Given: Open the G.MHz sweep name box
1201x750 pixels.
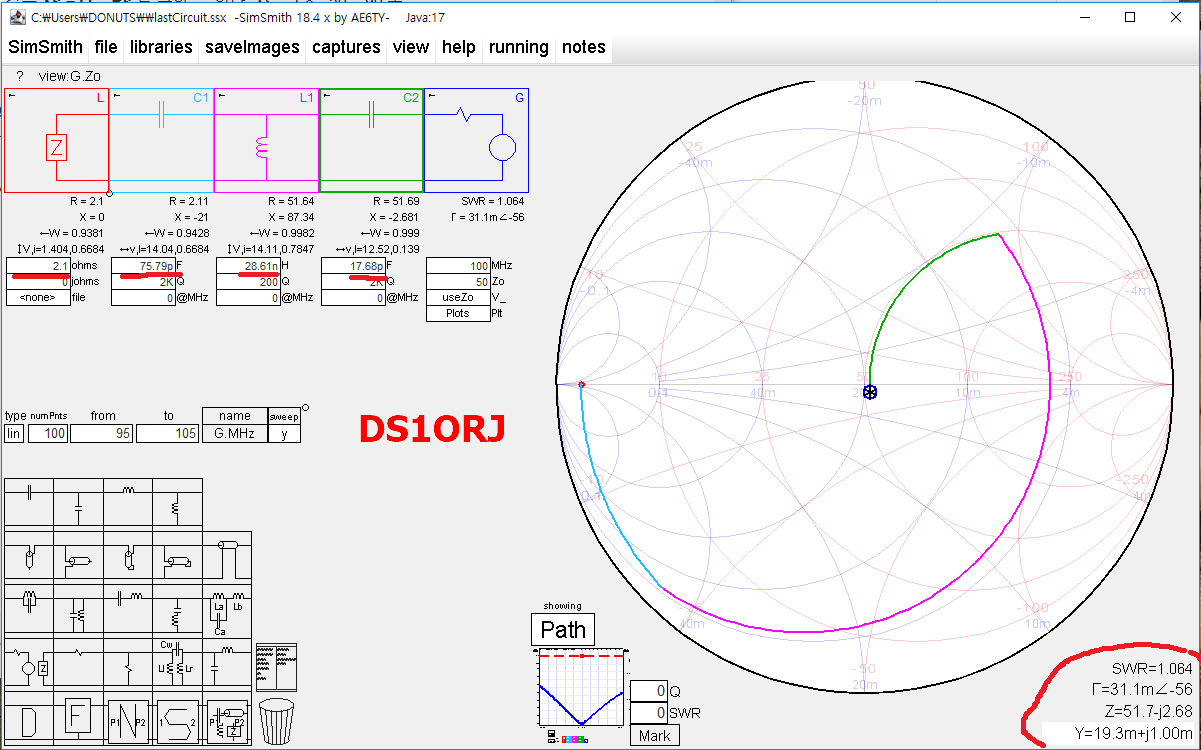Looking at the screenshot, I should [235, 433].
